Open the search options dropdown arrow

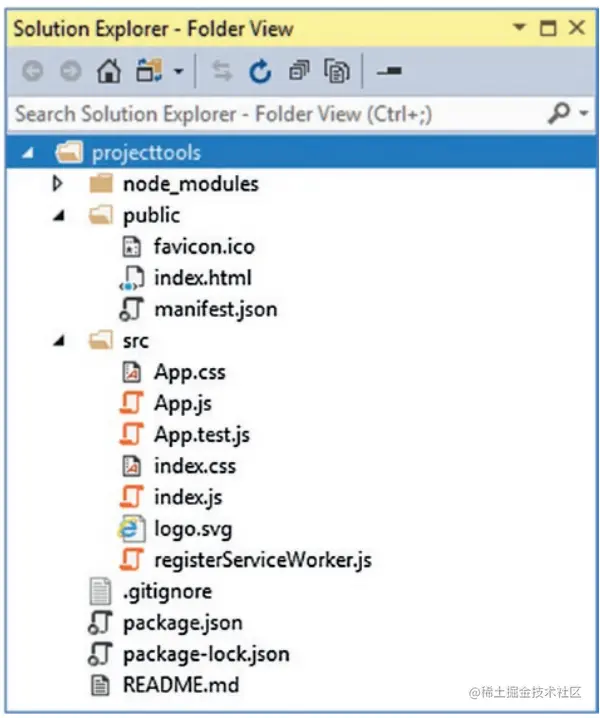(x=584, y=113)
